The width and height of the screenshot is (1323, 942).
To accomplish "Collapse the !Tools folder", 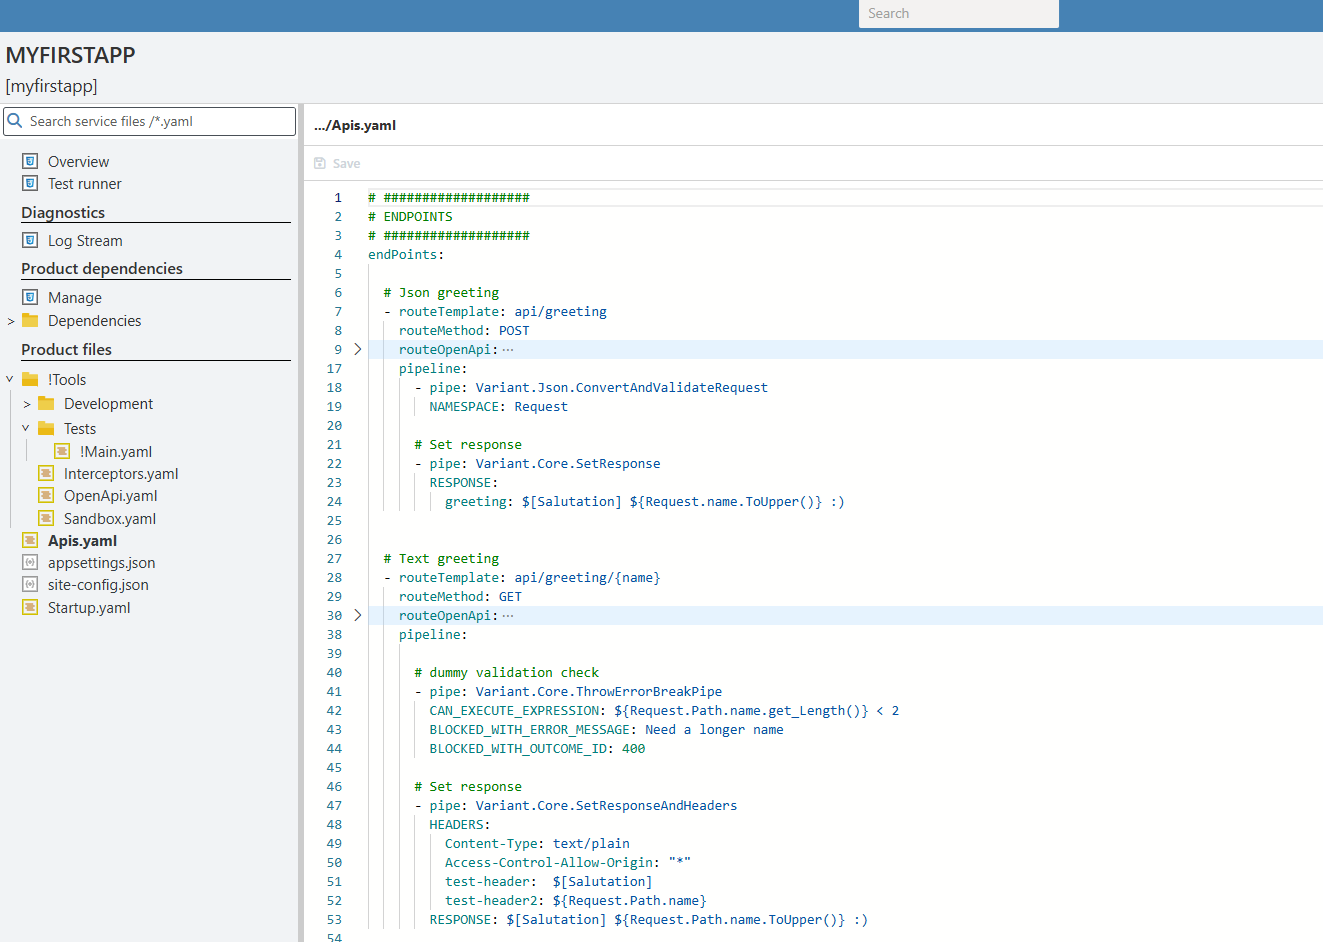I will [10, 379].
